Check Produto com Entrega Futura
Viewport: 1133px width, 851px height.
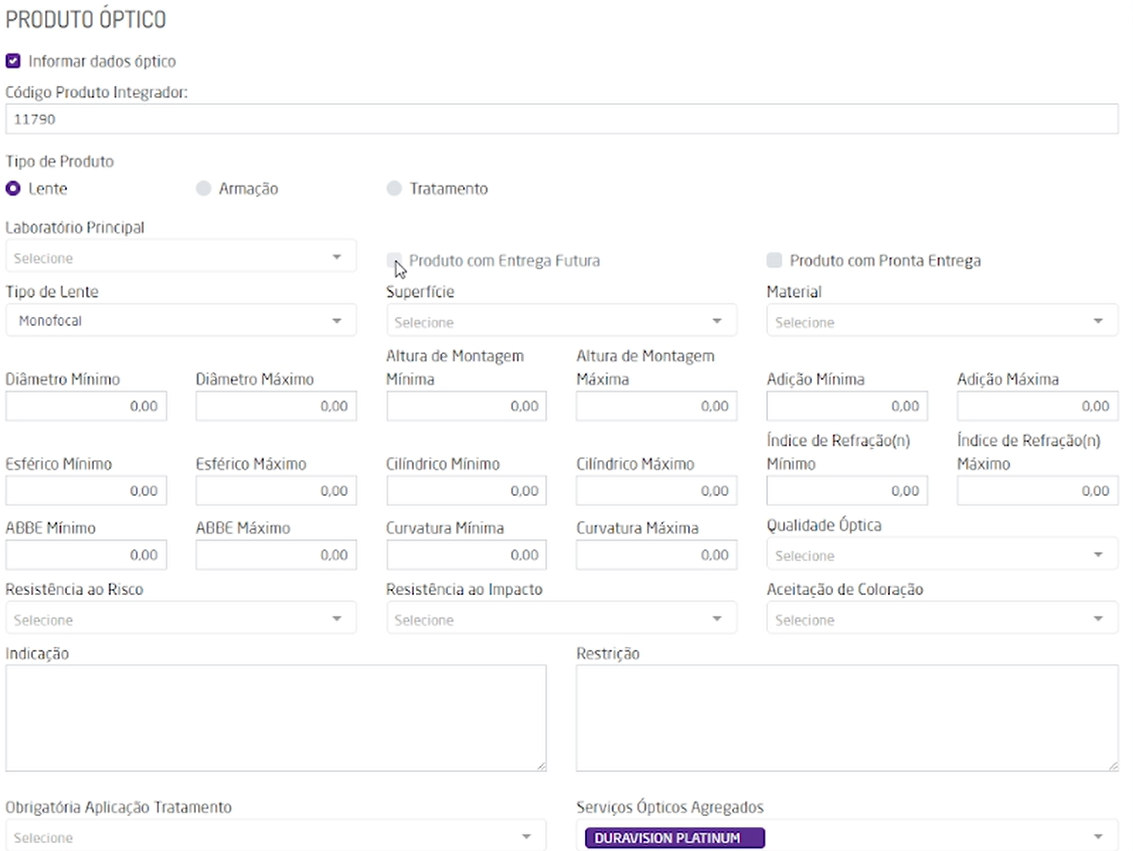tap(394, 260)
